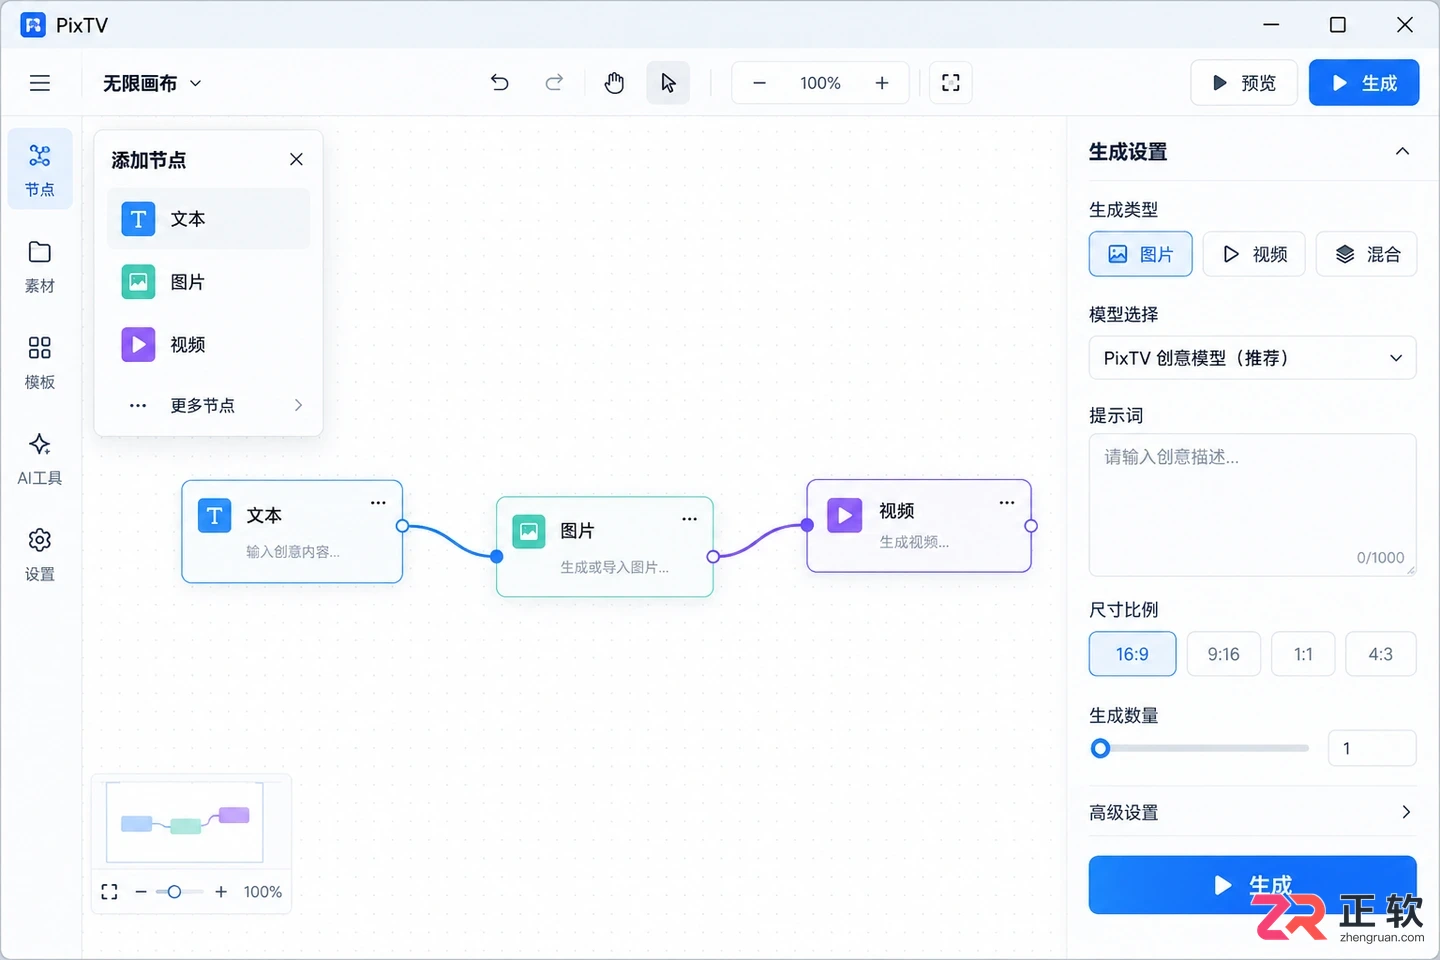This screenshot has width=1440, height=960.
Task: Open options menu on 视频 canvas node
Action: 1007,503
